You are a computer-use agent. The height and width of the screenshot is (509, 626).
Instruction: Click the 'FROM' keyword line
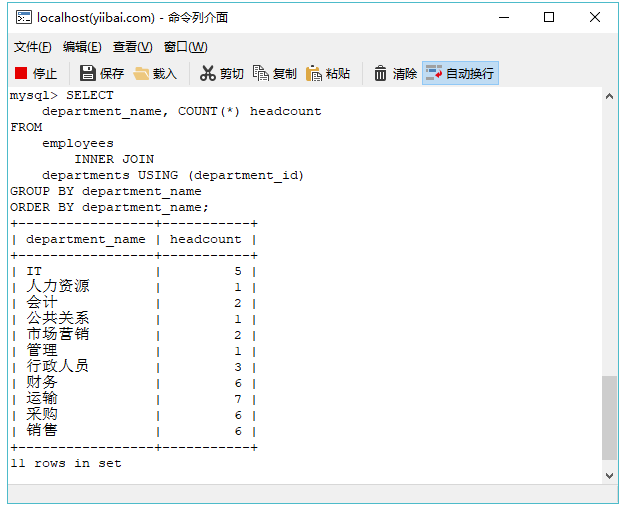26,127
